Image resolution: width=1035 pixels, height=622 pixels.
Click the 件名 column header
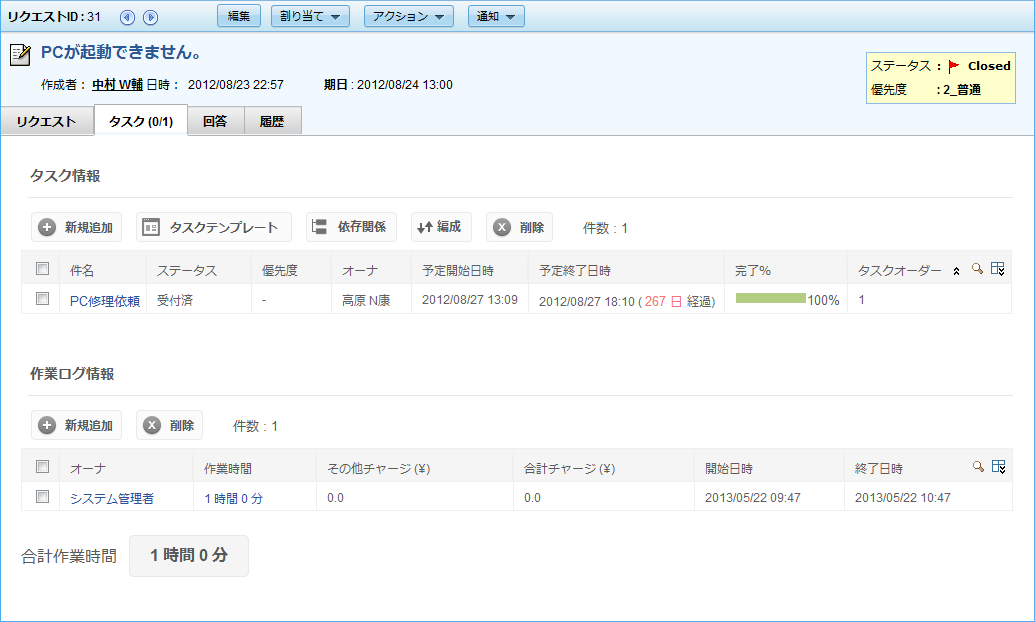(82, 271)
